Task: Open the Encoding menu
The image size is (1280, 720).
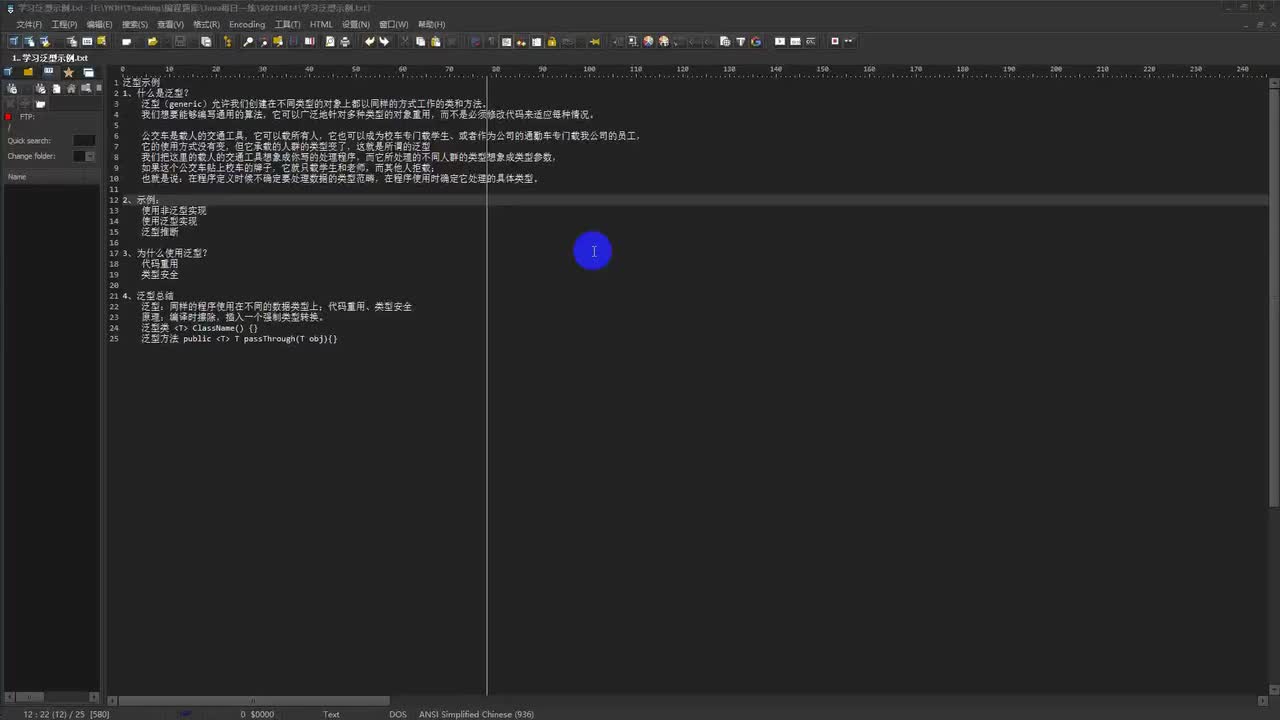Action: point(247,24)
